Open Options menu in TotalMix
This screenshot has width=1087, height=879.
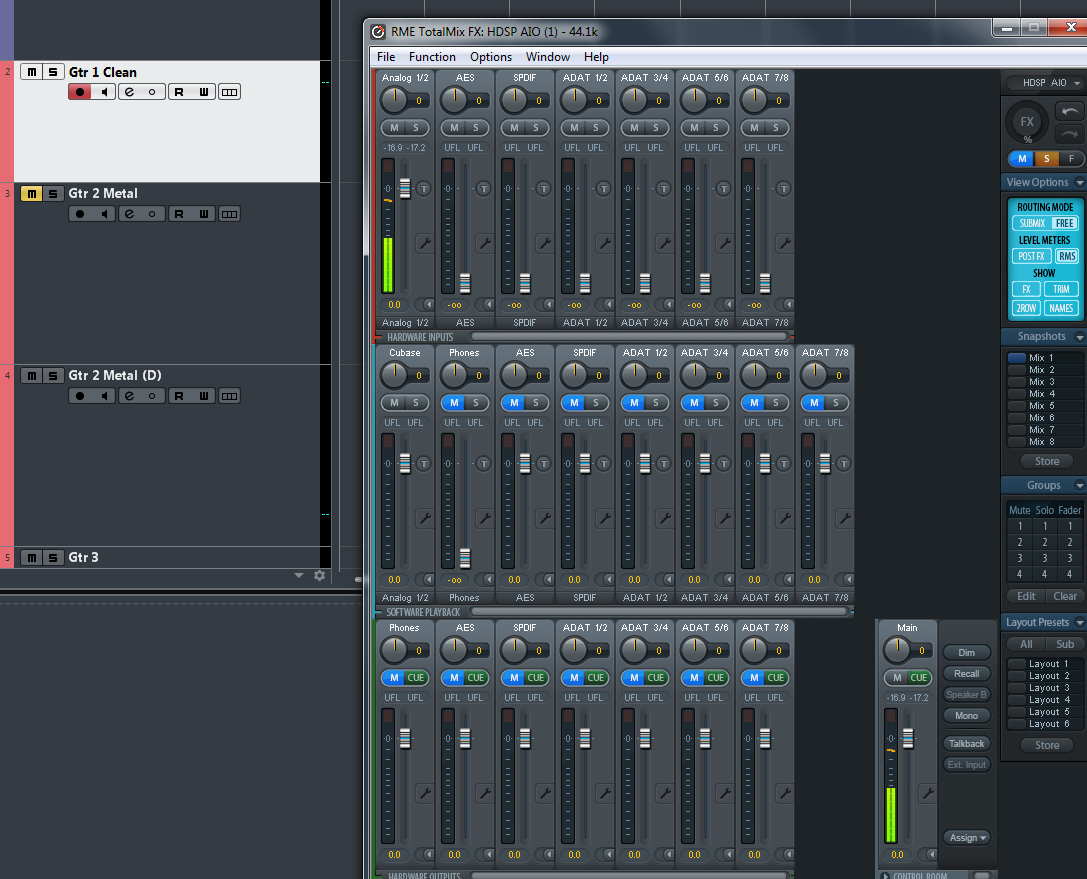pyautogui.click(x=491, y=57)
